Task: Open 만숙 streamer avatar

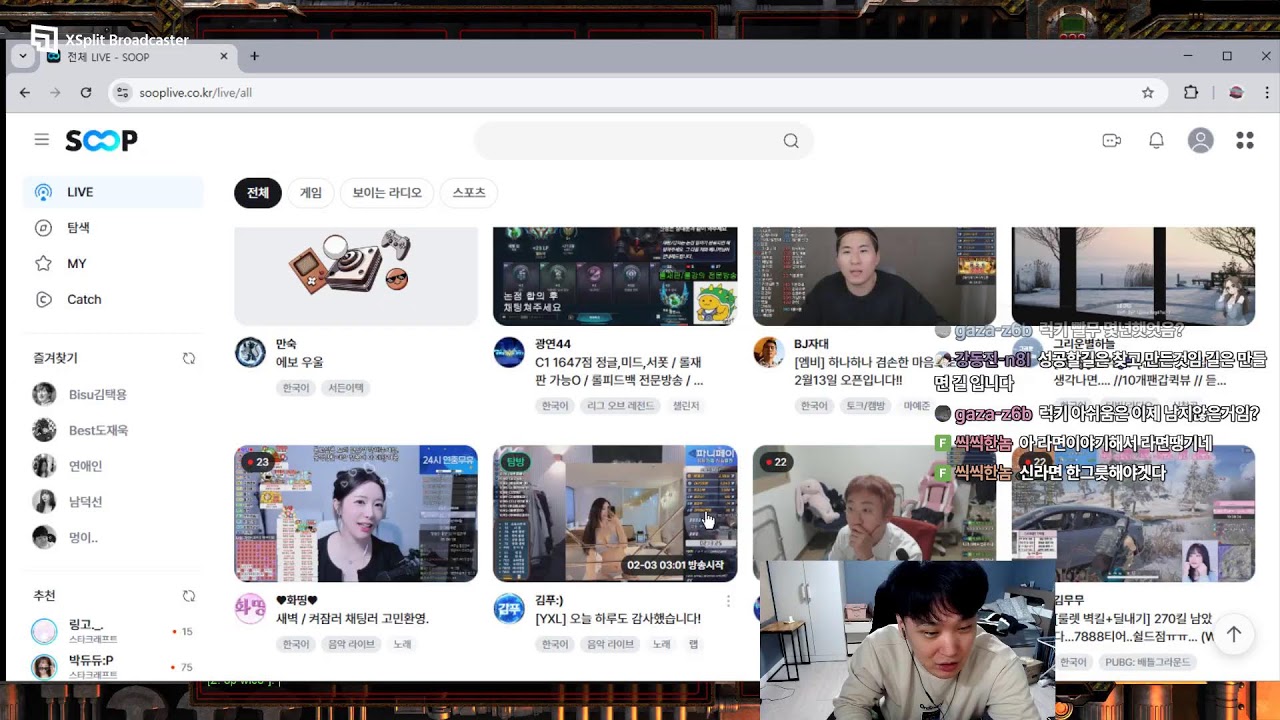Action: pos(250,352)
